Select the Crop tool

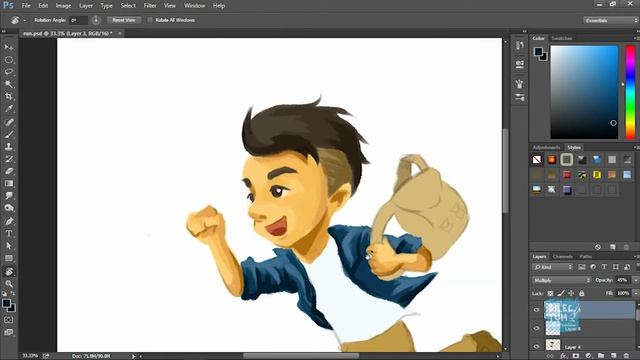(x=9, y=96)
